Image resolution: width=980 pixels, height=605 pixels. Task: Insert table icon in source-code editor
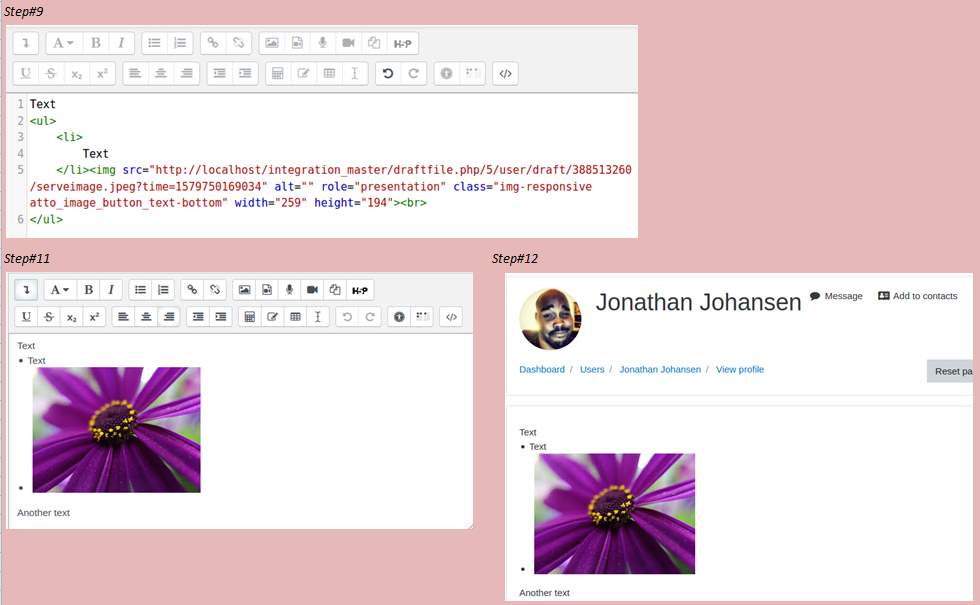[329, 73]
